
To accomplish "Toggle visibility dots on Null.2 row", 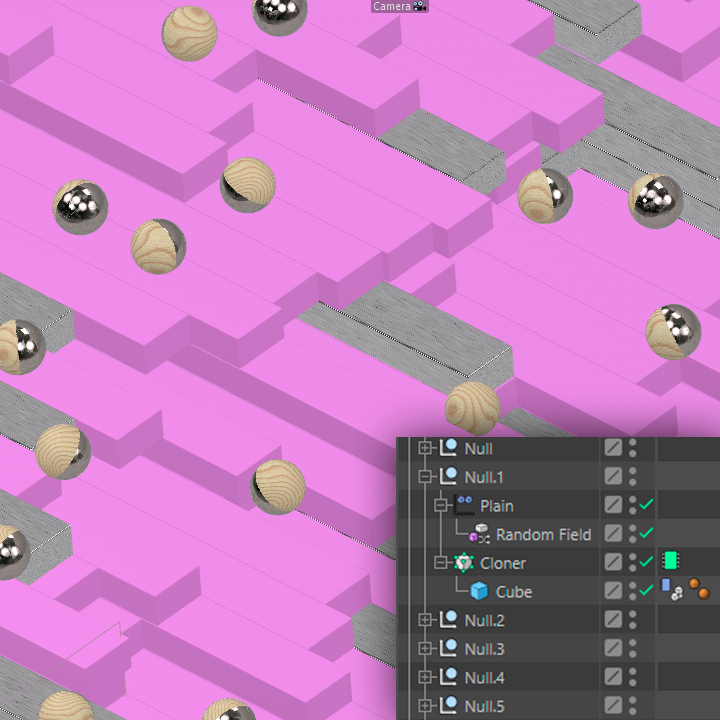I will tap(633, 619).
